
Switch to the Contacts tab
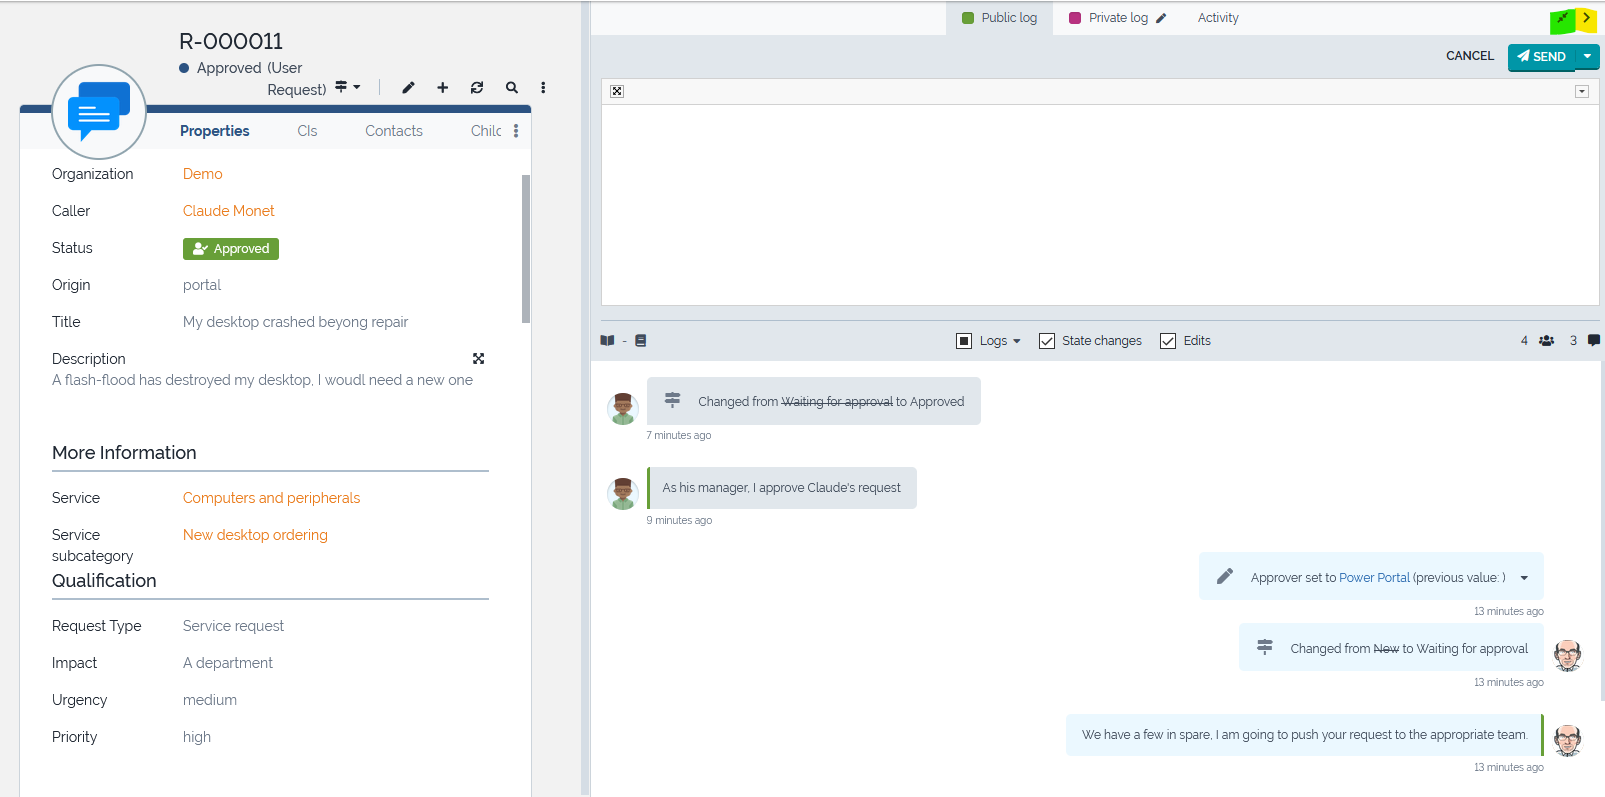pyautogui.click(x=393, y=131)
